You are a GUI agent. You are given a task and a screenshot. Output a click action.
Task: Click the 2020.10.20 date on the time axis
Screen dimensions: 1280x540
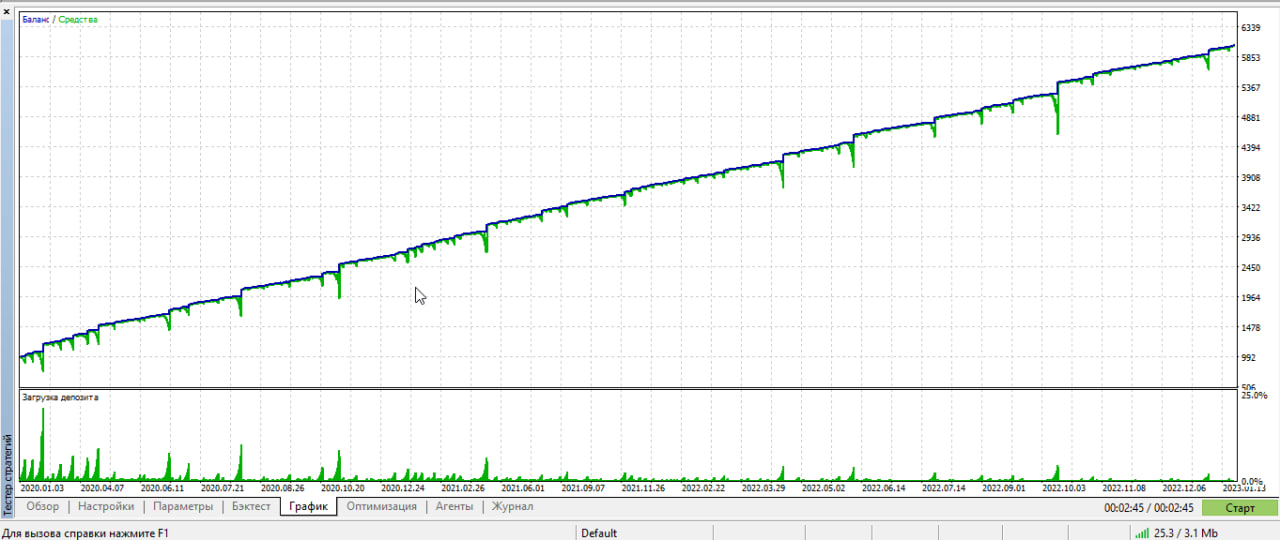coord(342,489)
